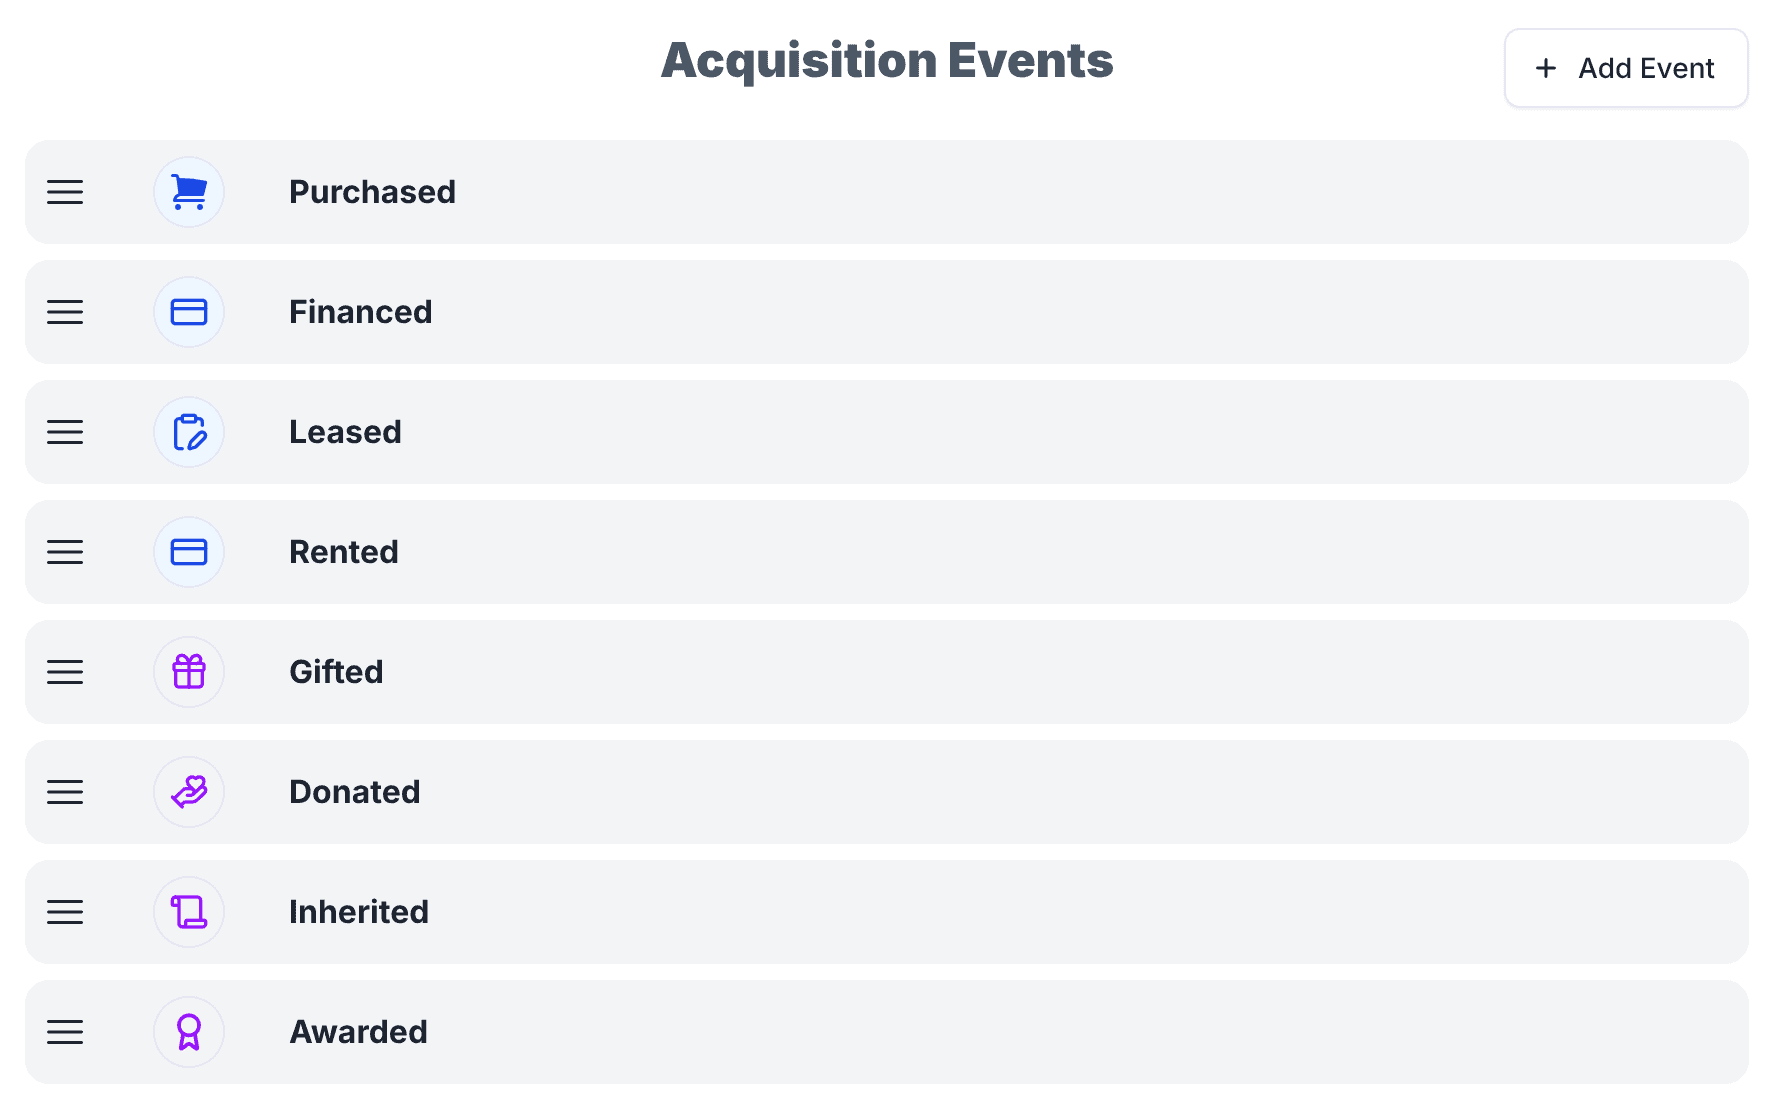
Task: Click the award ribbon icon for Awarded
Action: [x=189, y=1032]
